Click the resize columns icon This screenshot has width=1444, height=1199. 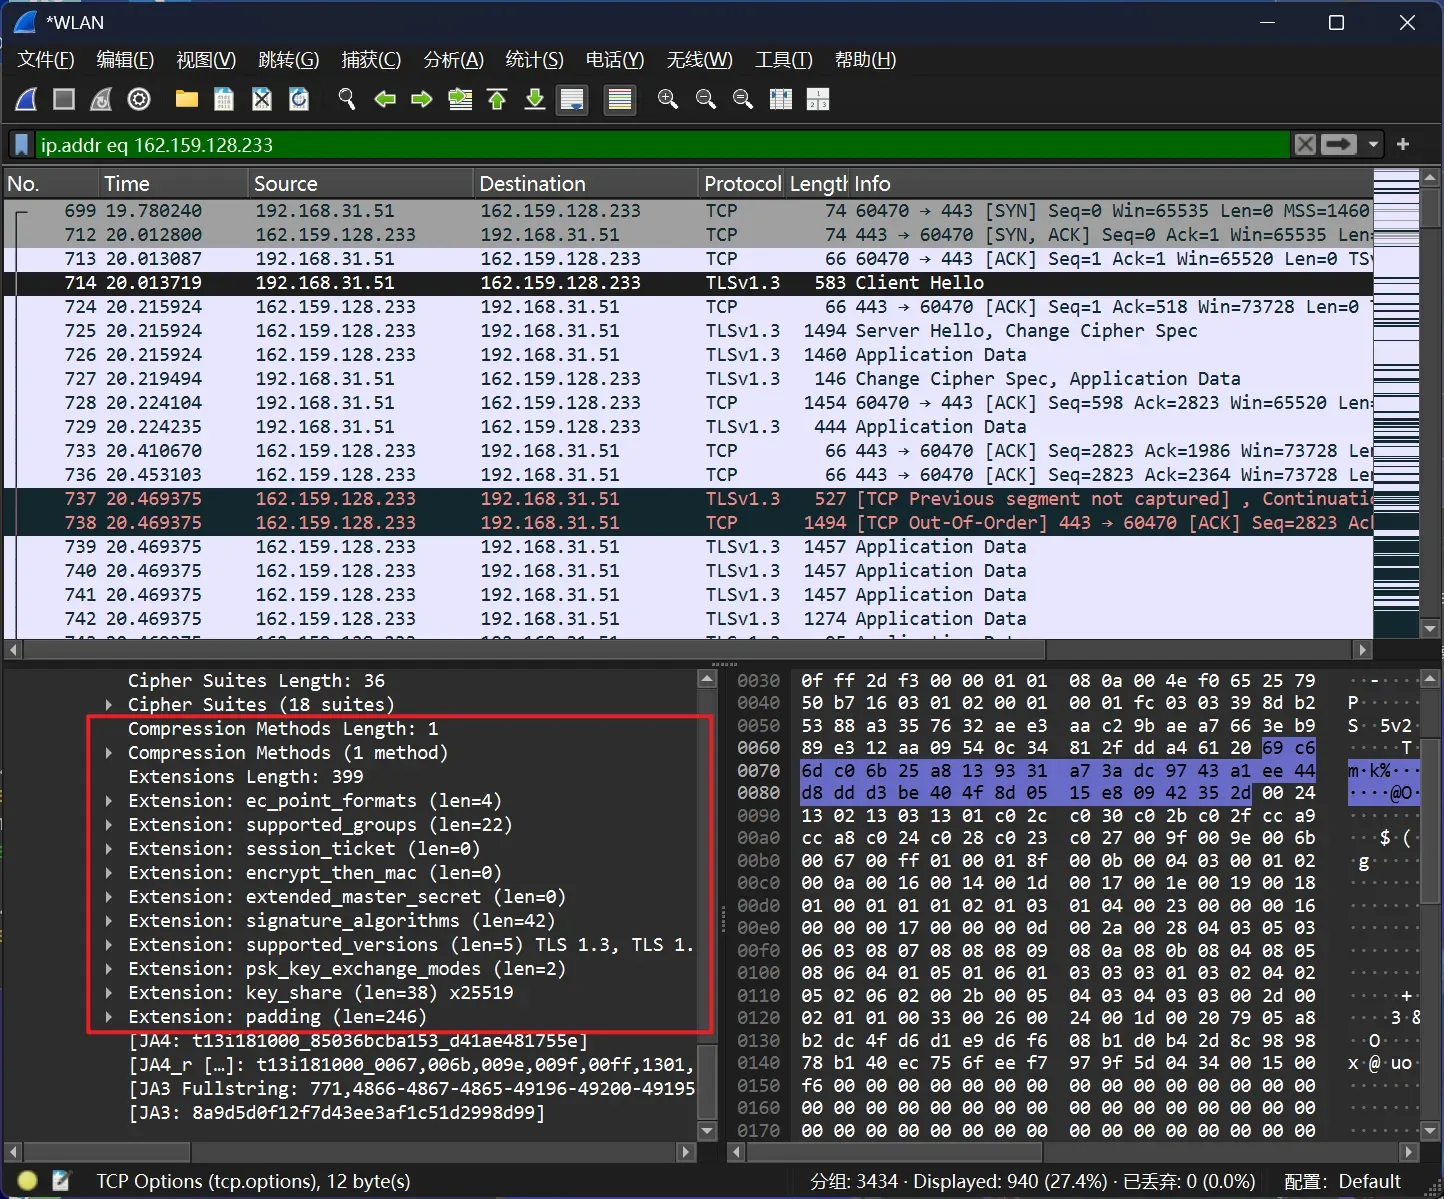781,99
